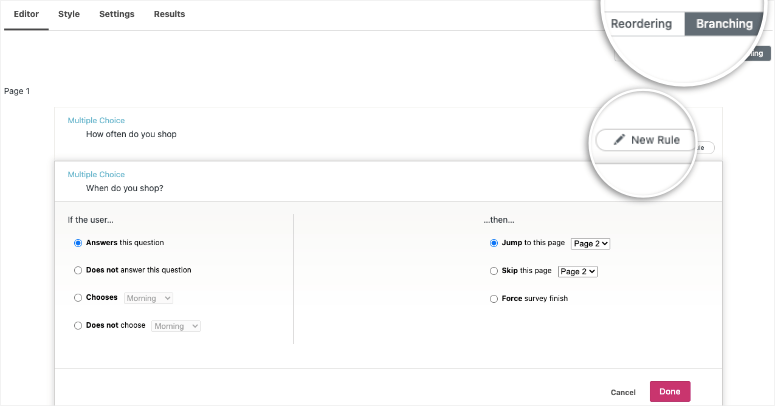Open the Settings tab

(117, 14)
